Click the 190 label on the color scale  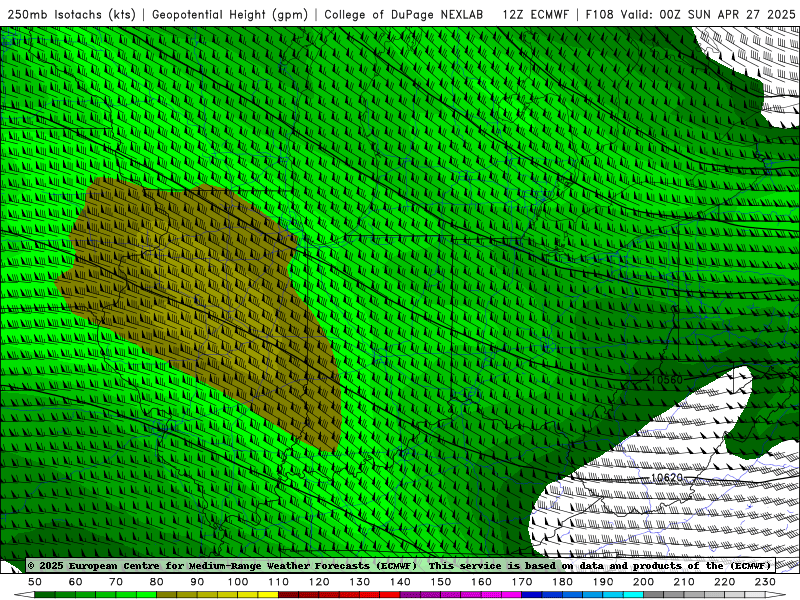point(603,582)
